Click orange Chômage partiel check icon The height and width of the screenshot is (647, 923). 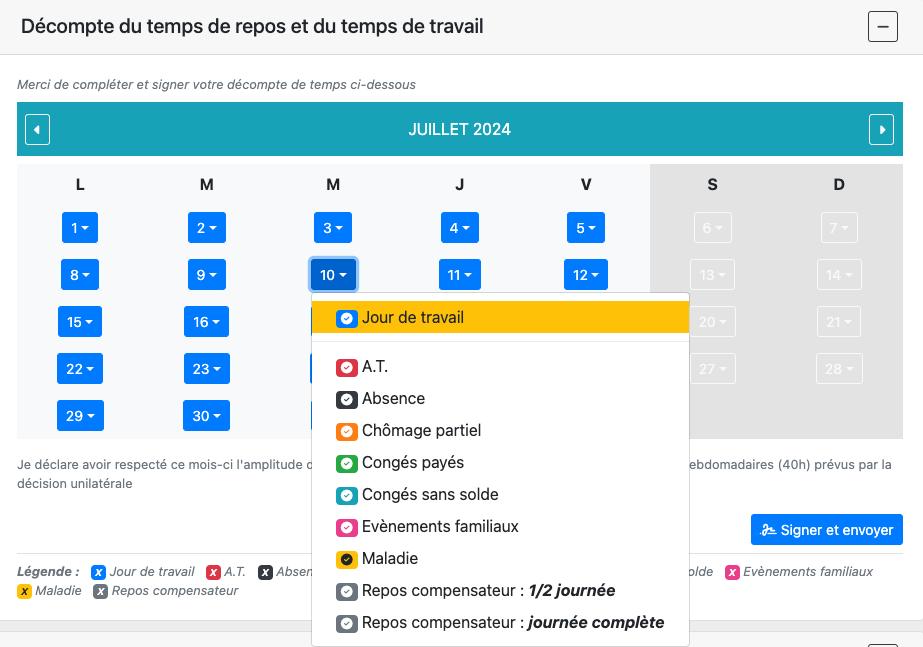[x=346, y=431]
